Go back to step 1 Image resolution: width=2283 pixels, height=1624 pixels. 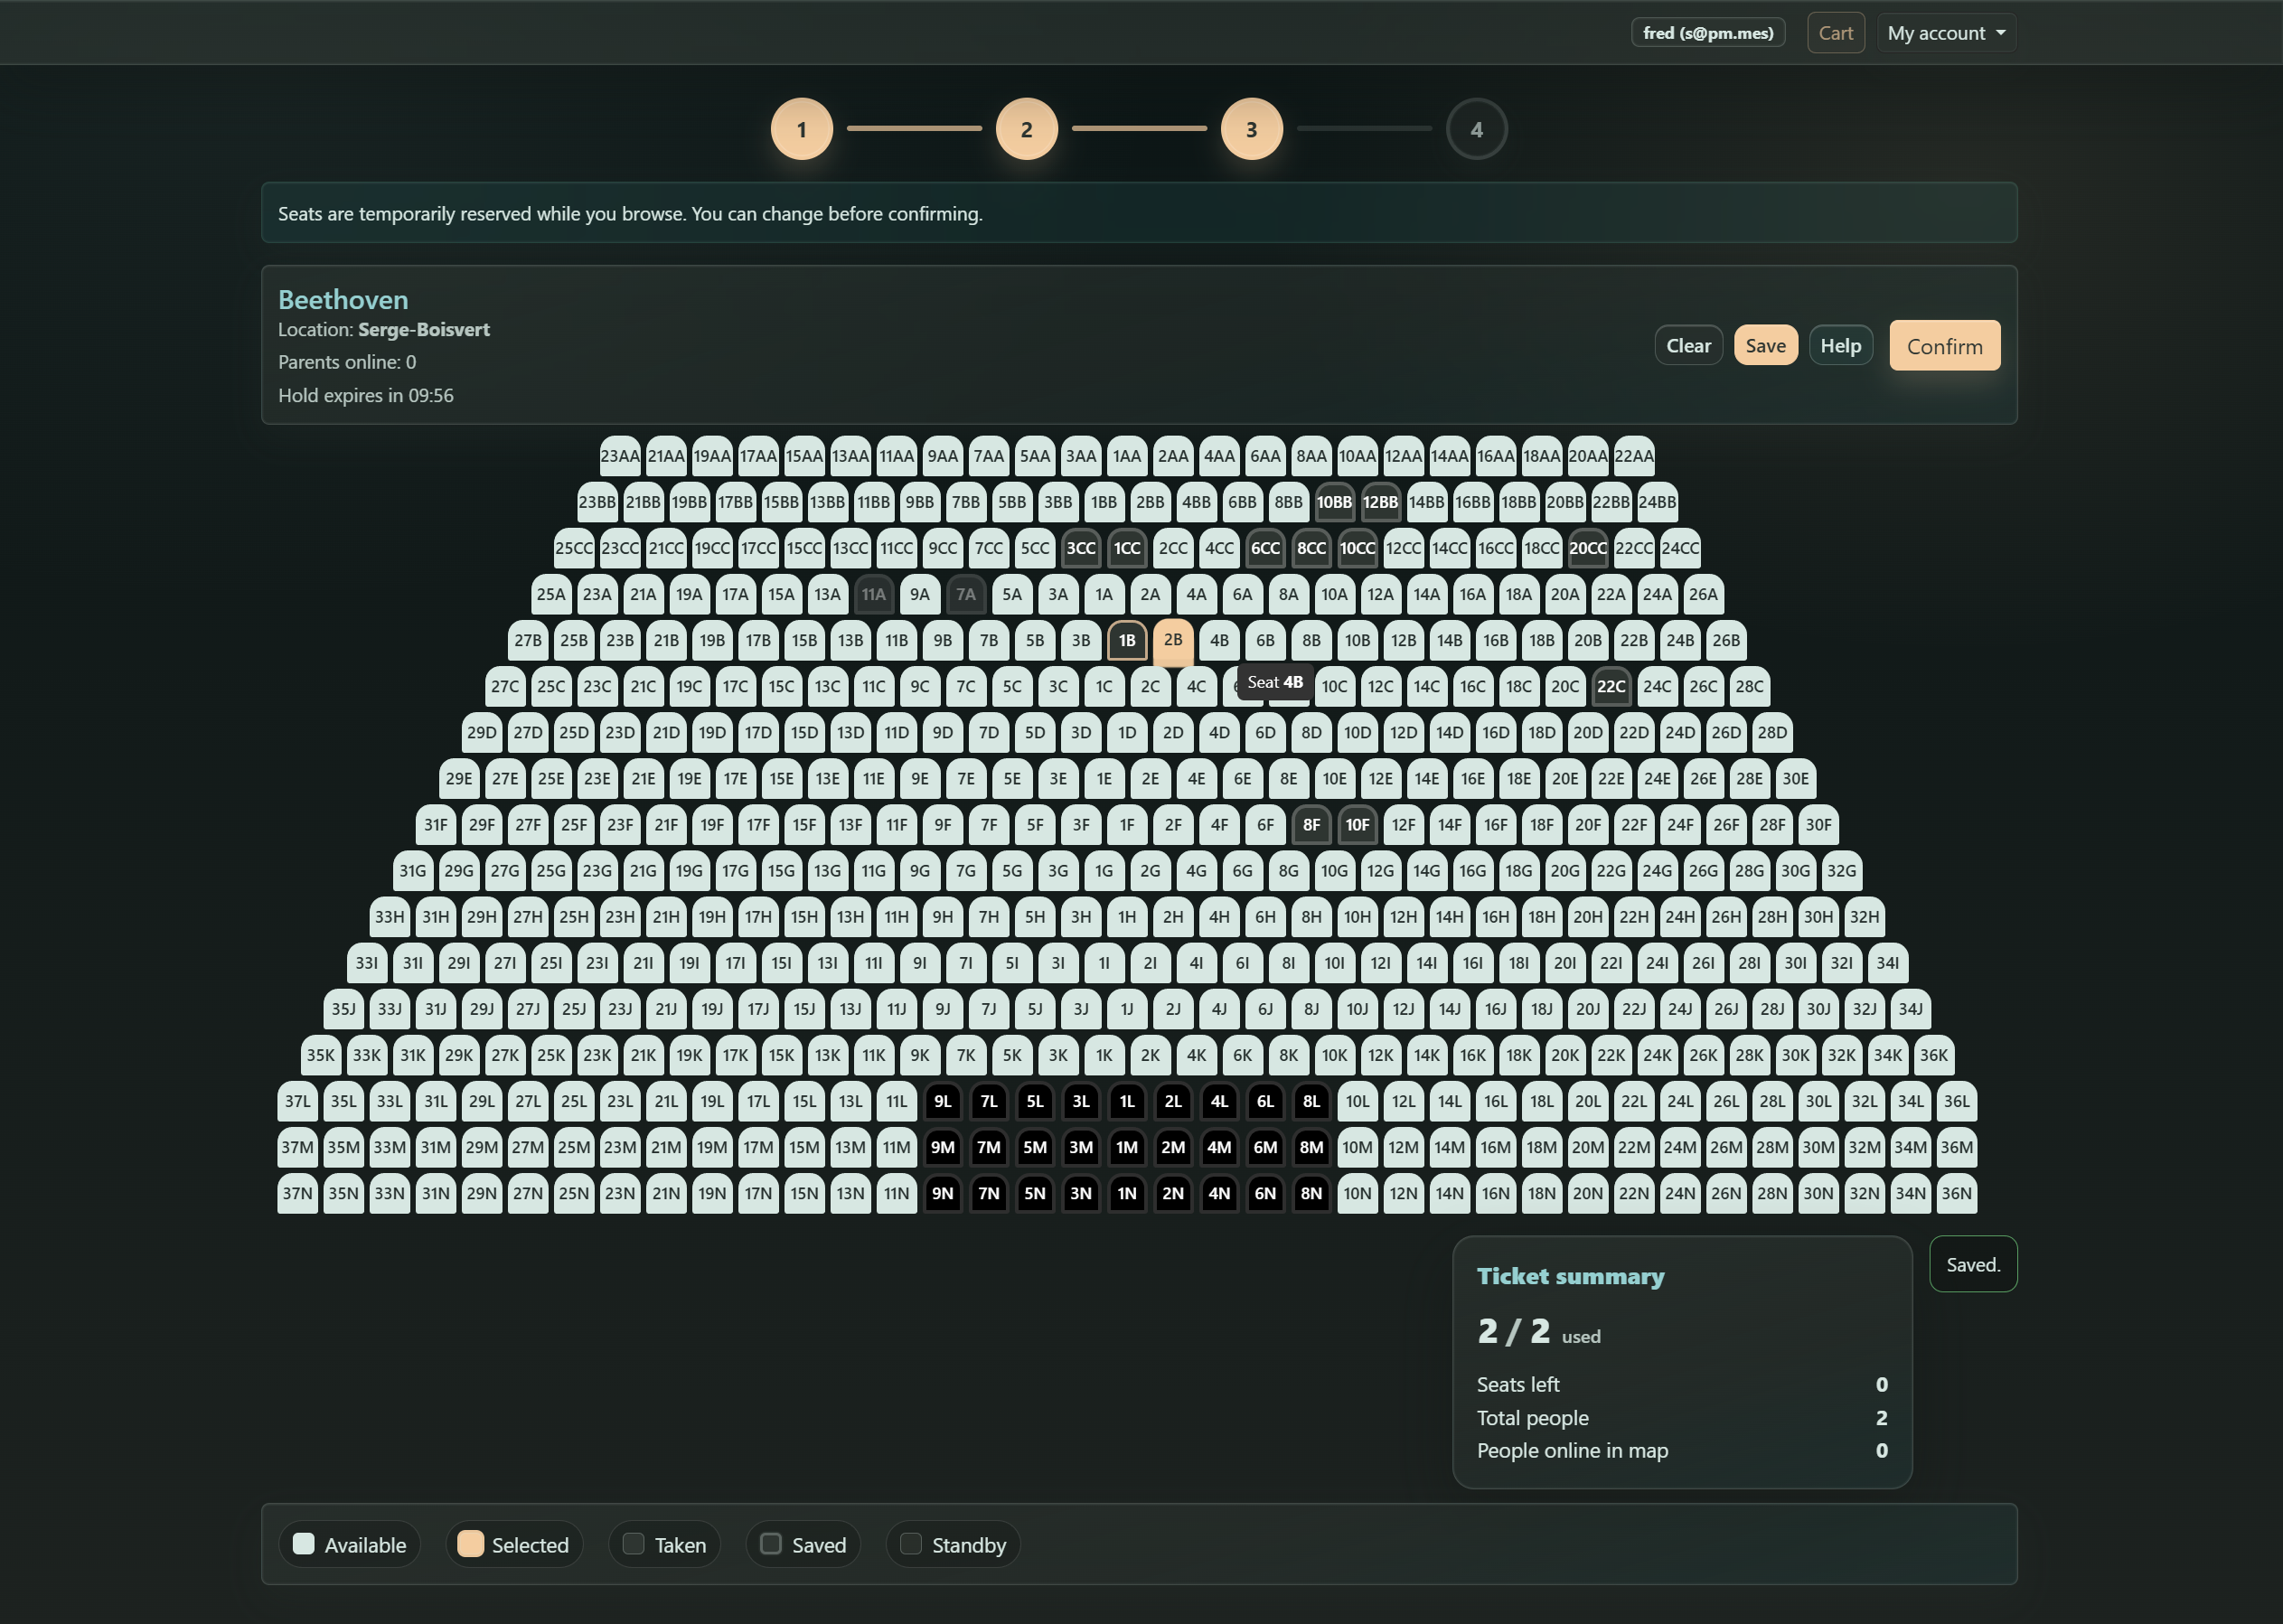[801, 129]
